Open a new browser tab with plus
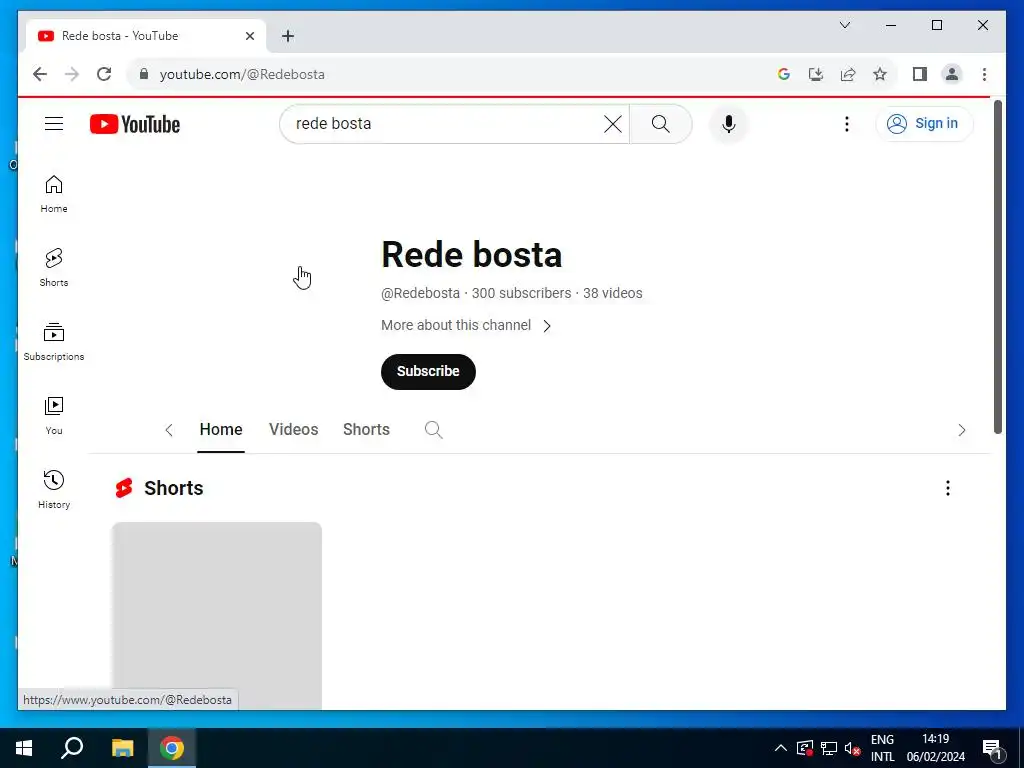The height and width of the screenshot is (768, 1024). click(x=288, y=36)
